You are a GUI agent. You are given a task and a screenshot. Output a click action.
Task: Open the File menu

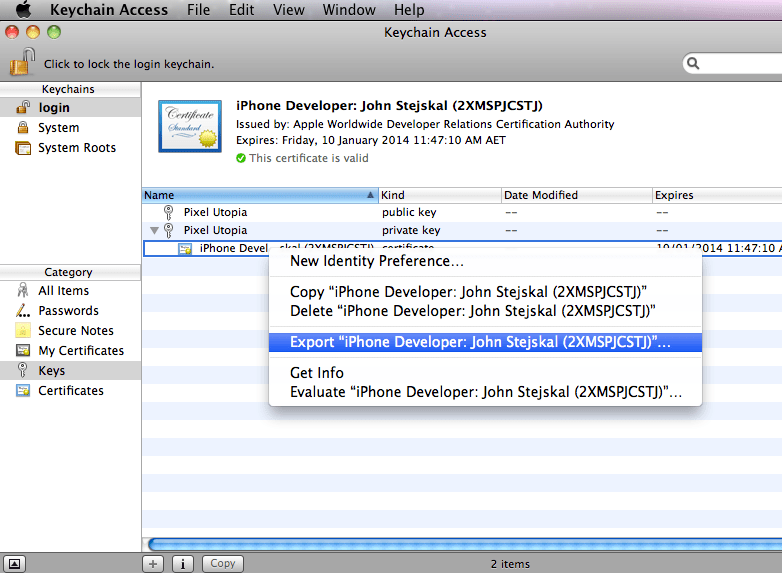(x=198, y=9)
